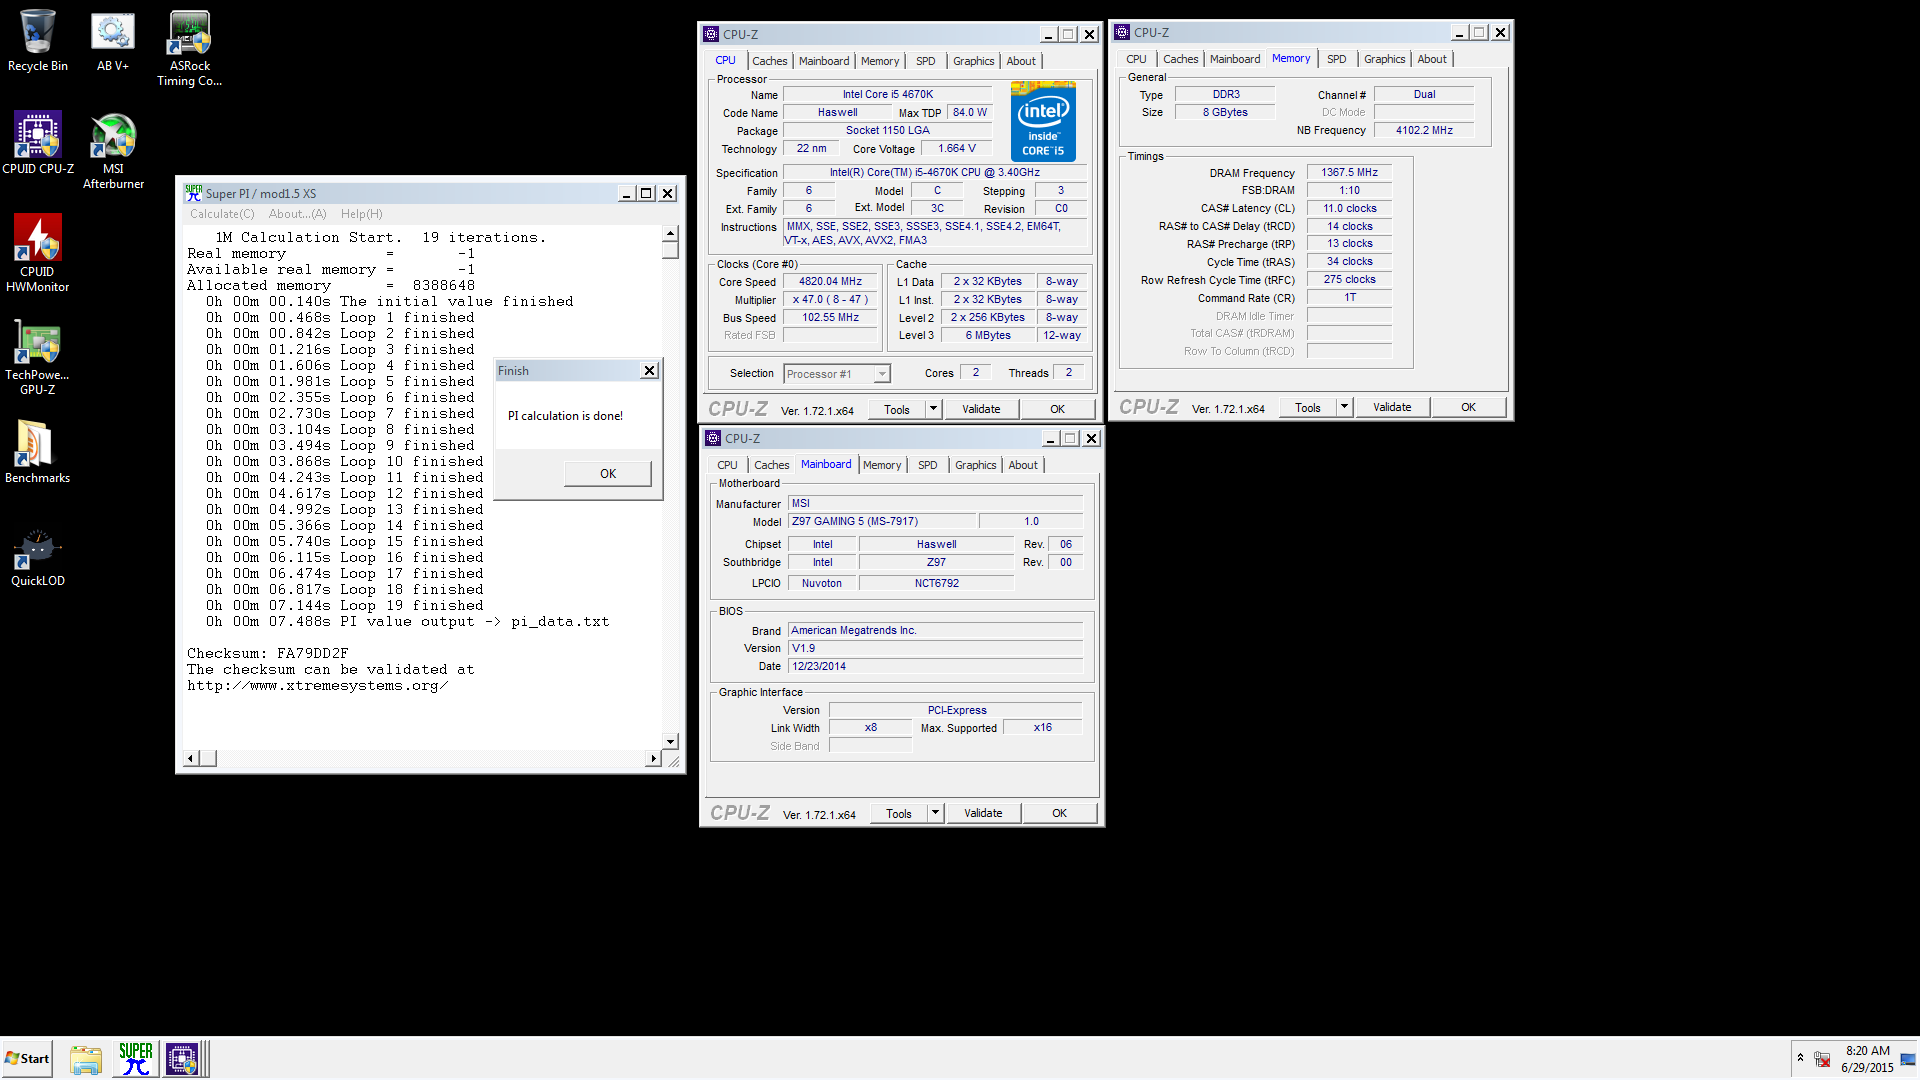1920x1080 pixels.
Task: Show hidden system tray icons
Action: tap(1800, 1058)
